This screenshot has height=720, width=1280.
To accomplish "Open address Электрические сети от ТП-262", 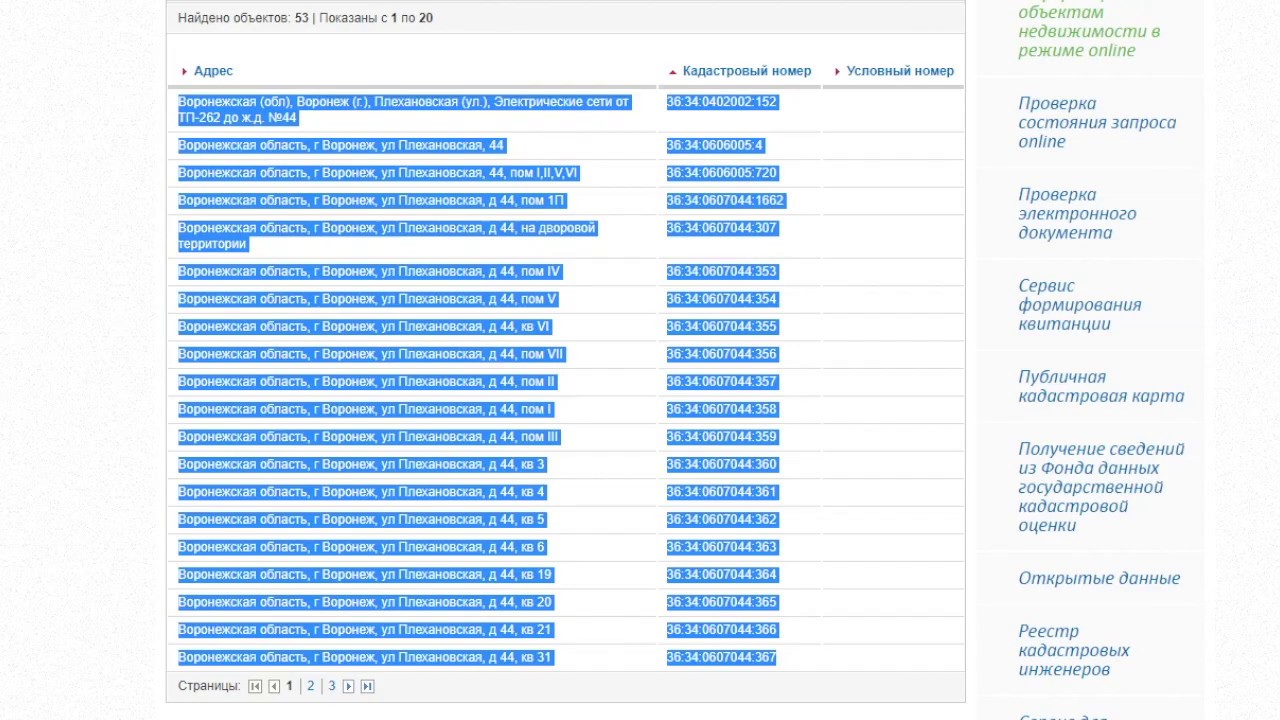I will point(404,110).
